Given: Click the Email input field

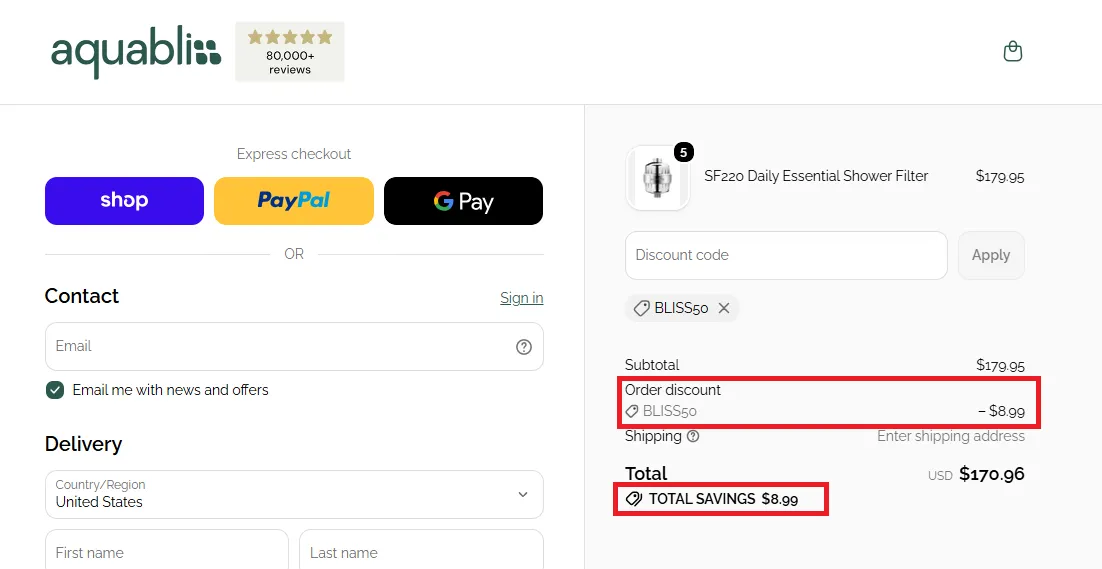Looking at the screenshot, I should pos(294,346).
